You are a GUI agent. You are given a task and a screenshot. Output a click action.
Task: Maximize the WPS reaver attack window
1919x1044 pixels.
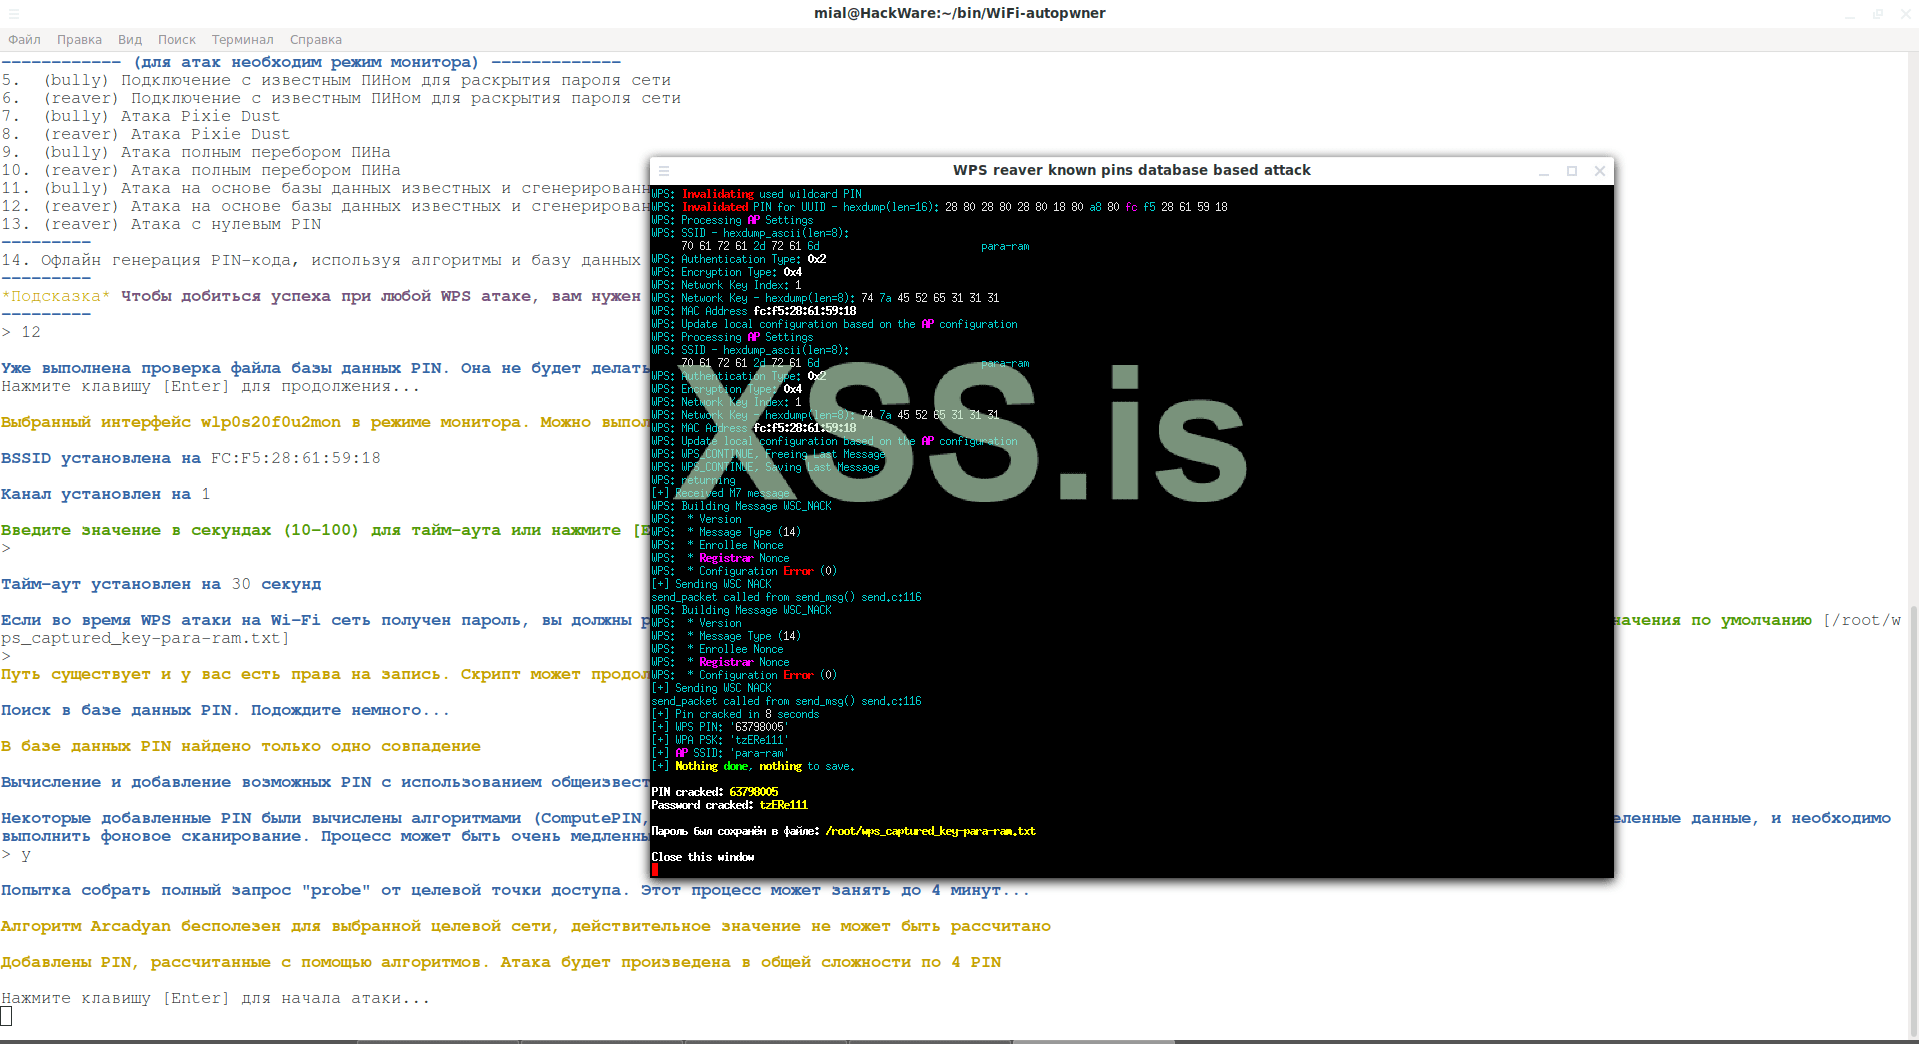pos(1572,171)
